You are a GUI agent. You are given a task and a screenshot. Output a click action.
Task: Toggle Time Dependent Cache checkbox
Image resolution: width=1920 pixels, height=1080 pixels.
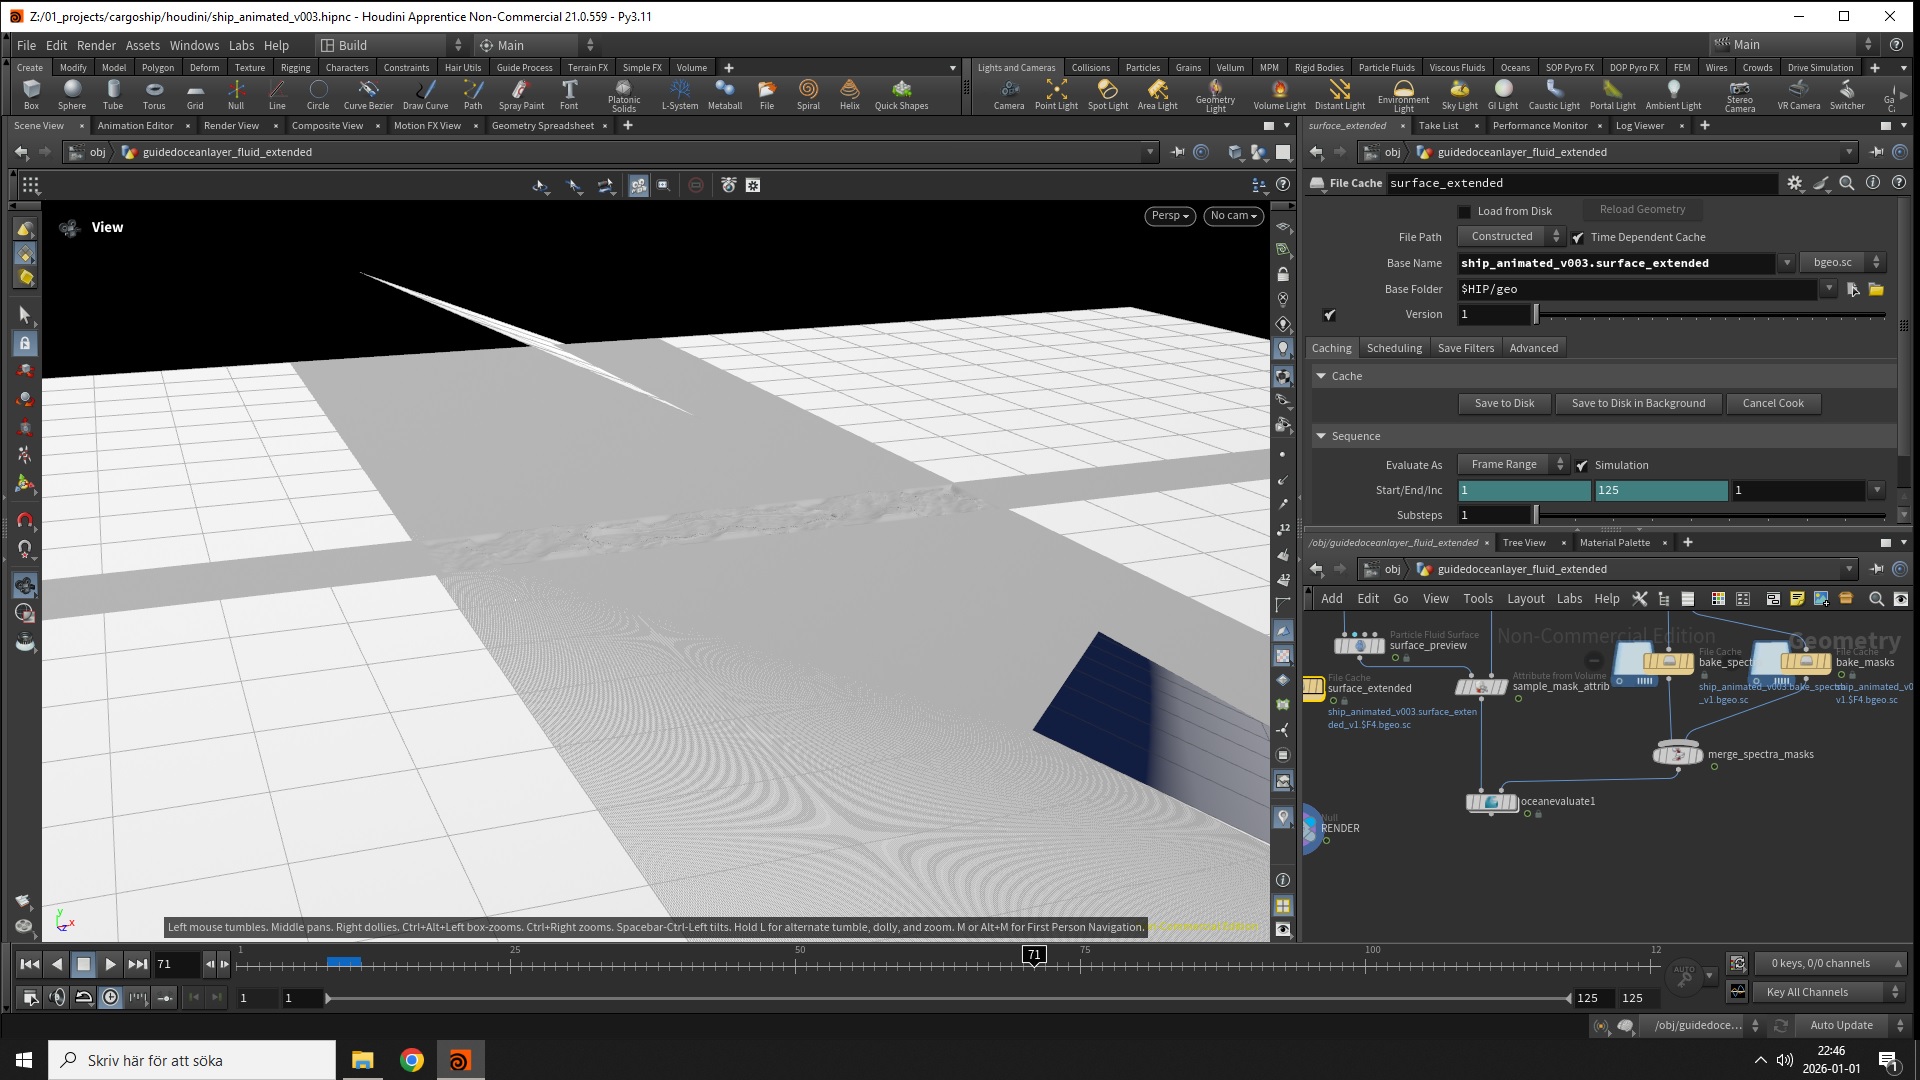pyautogui.click(x=1578, y=238)
